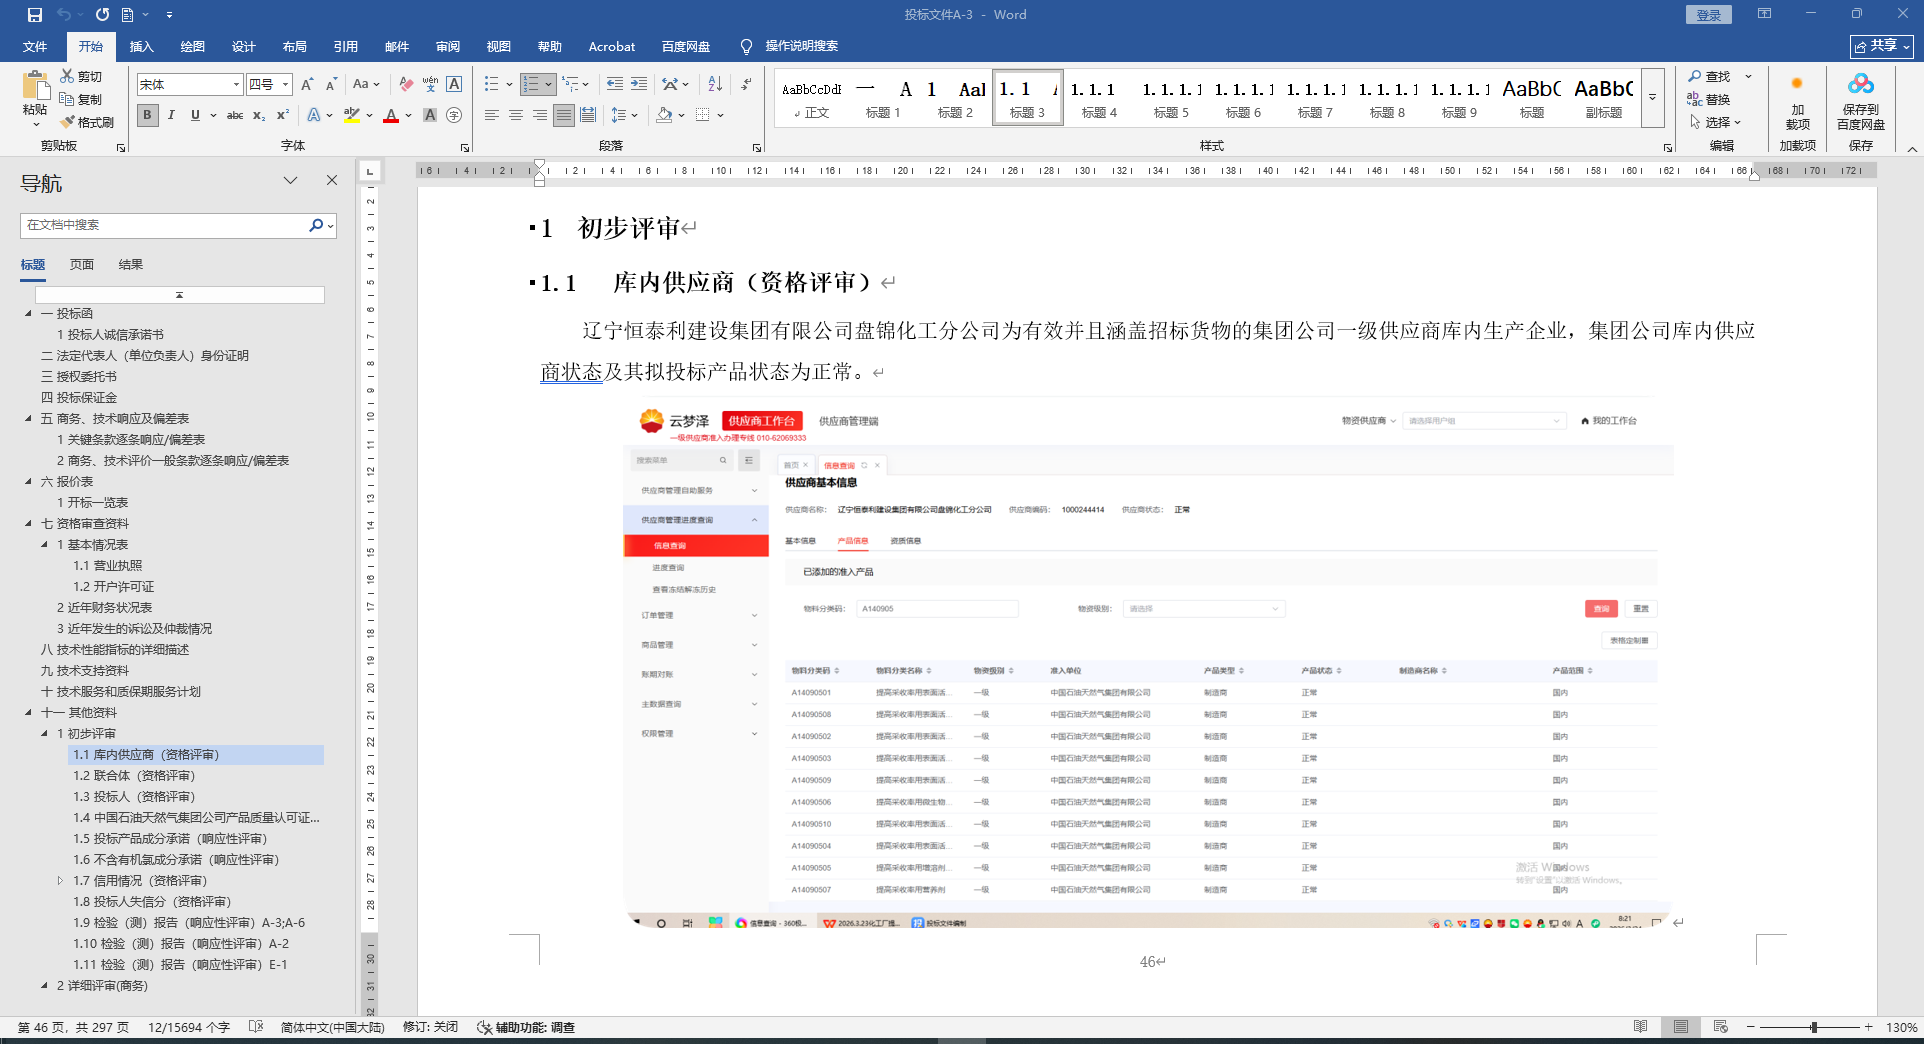Open the bullet list style dropdown arrow
The width and height of the screenshot is (1924, 1044).
(509, 85)
